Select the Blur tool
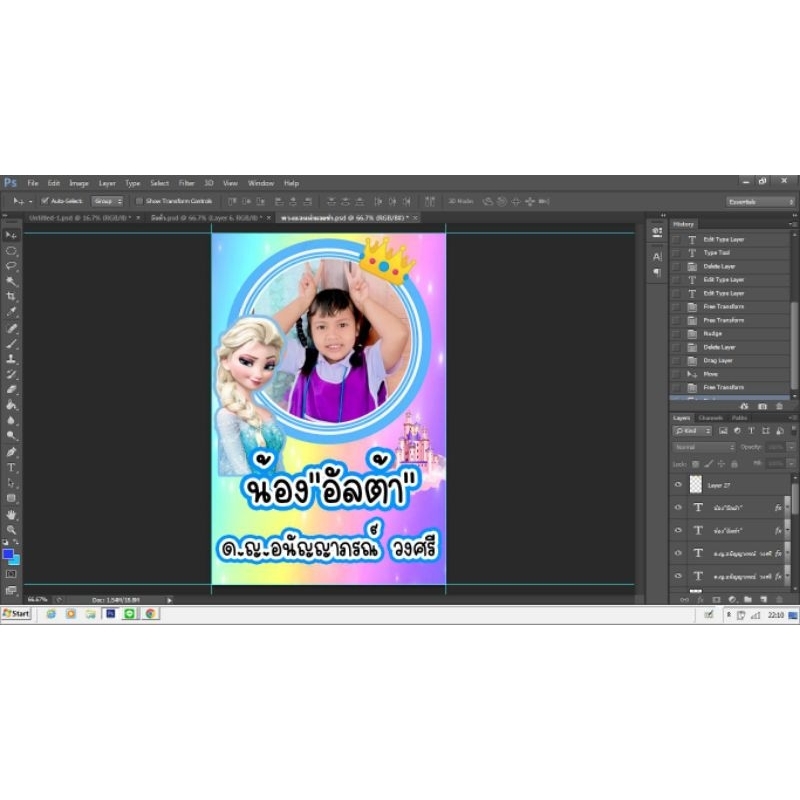The image size is (800, 800). pyautogui.click(x=11, y=420)
